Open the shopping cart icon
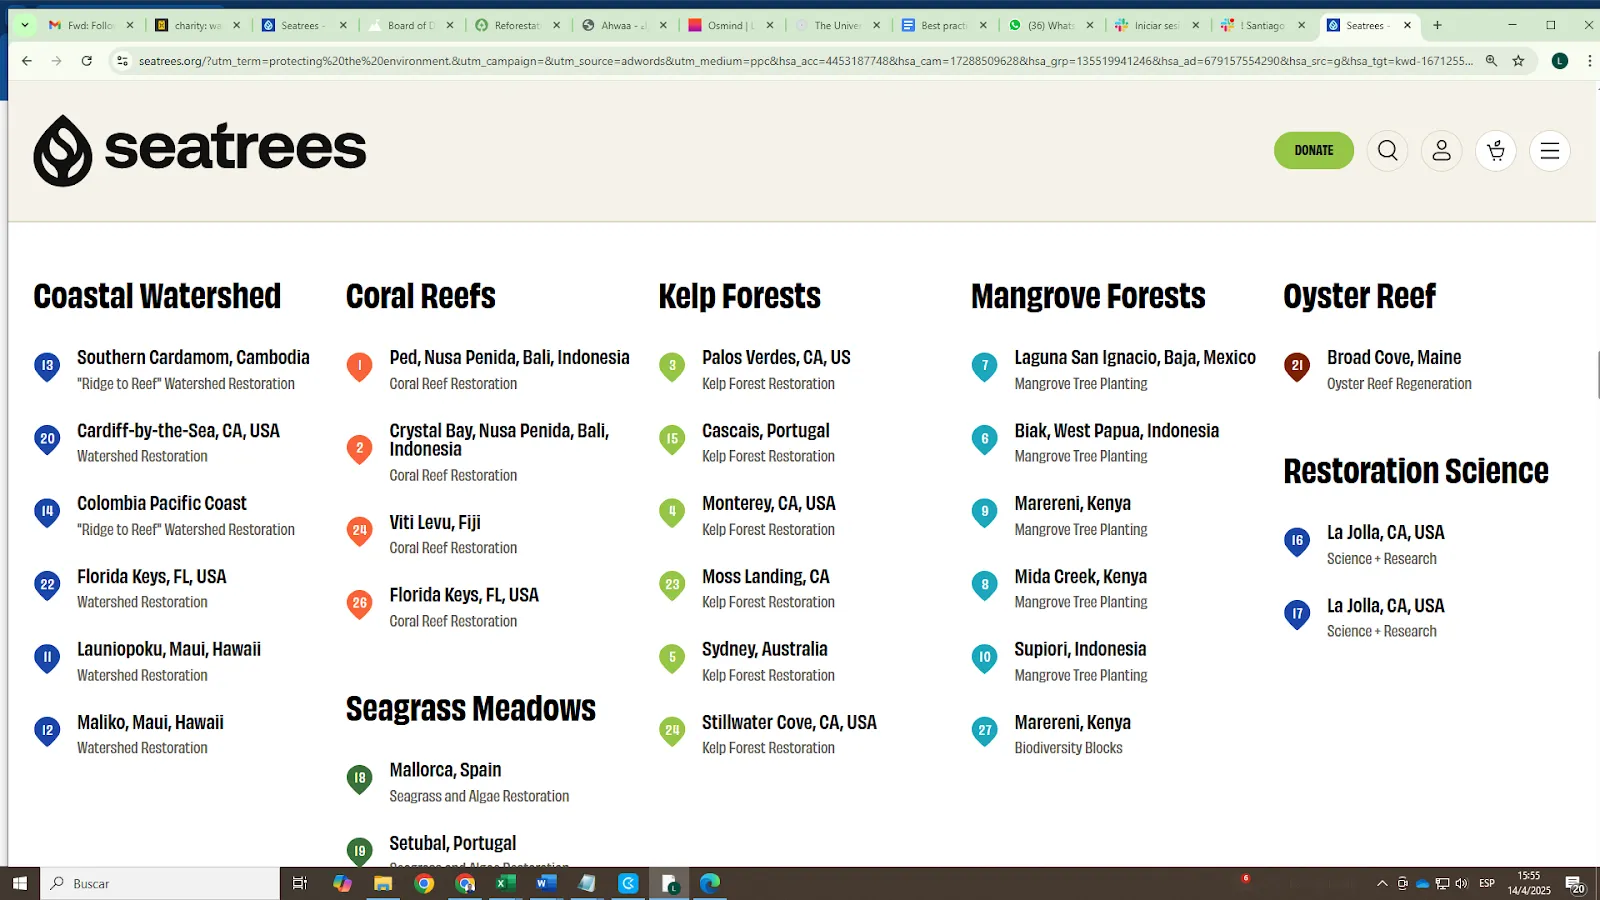Screen dimensions: 1600x900 click(1496, 151)
